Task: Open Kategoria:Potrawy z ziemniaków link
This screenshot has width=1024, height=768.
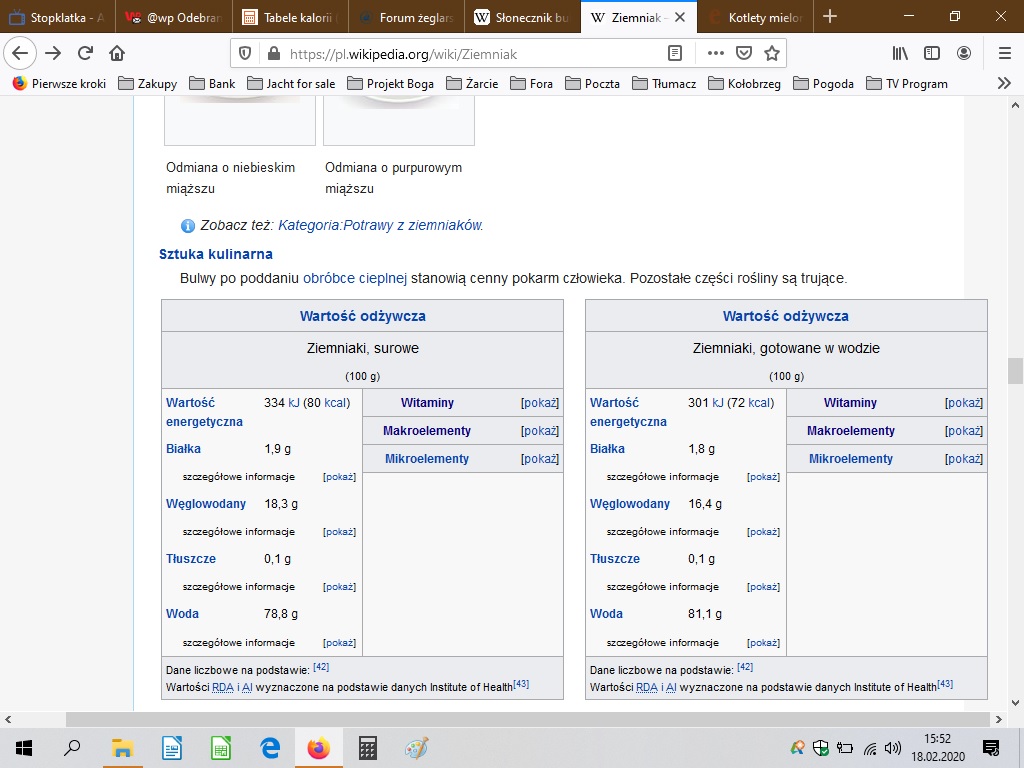Action: 380,225
